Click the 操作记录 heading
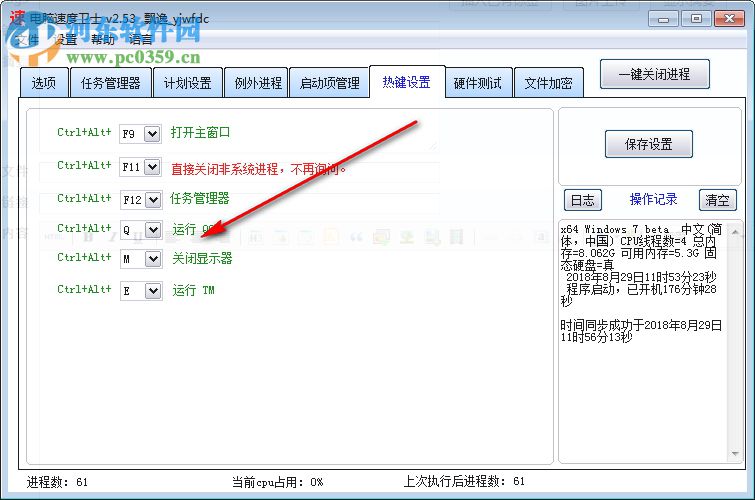 point(653,199)
